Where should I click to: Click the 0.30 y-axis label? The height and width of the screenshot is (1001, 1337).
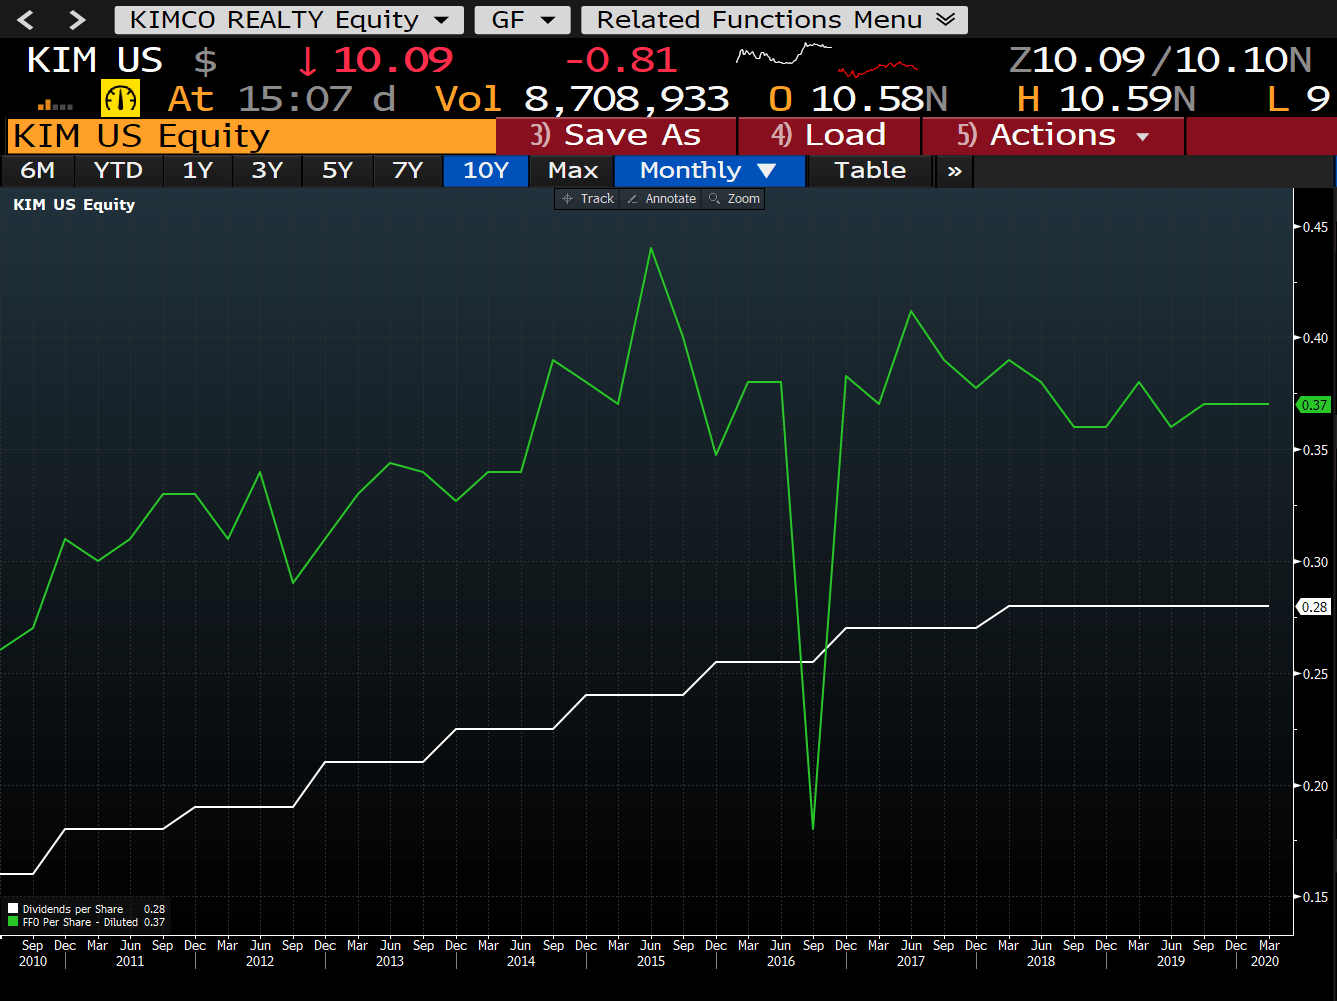1316,562
